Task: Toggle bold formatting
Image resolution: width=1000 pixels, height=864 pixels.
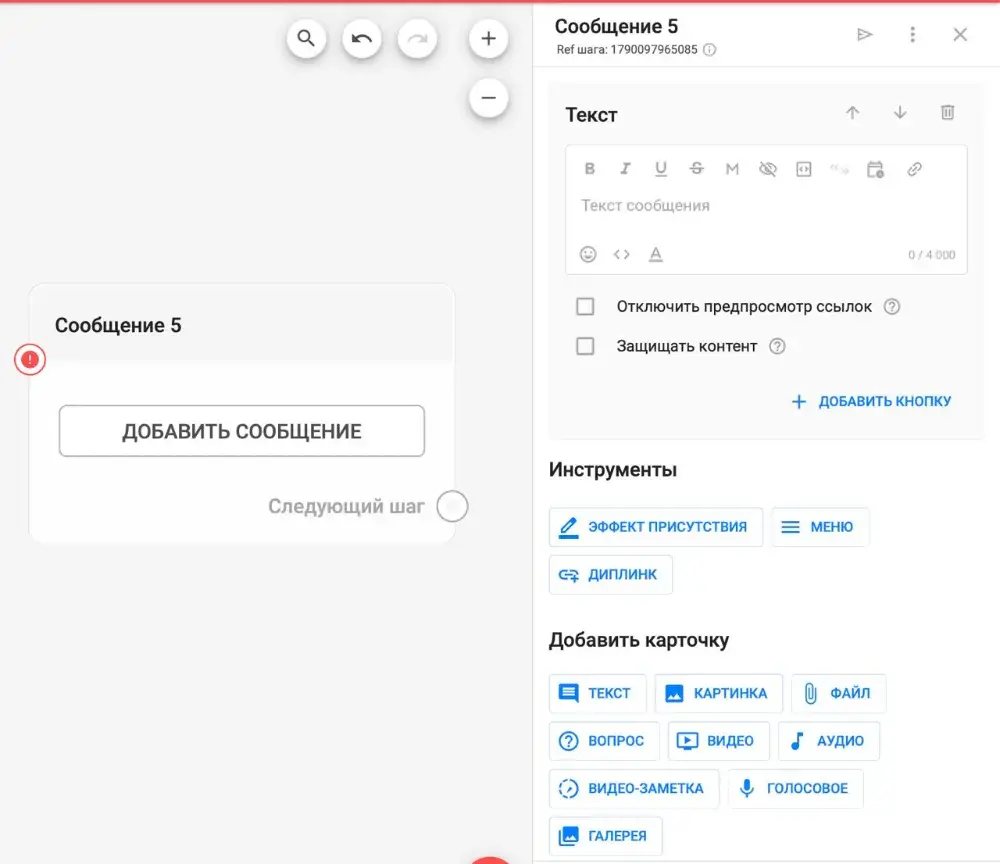Action: pos(590,169)
